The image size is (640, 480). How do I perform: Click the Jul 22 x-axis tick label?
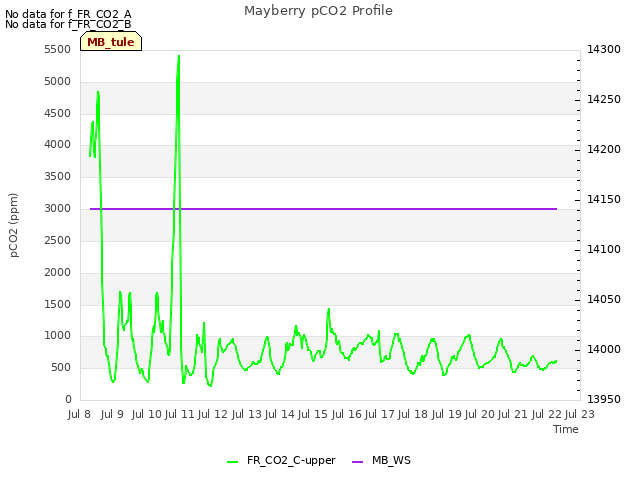point(547,415)
